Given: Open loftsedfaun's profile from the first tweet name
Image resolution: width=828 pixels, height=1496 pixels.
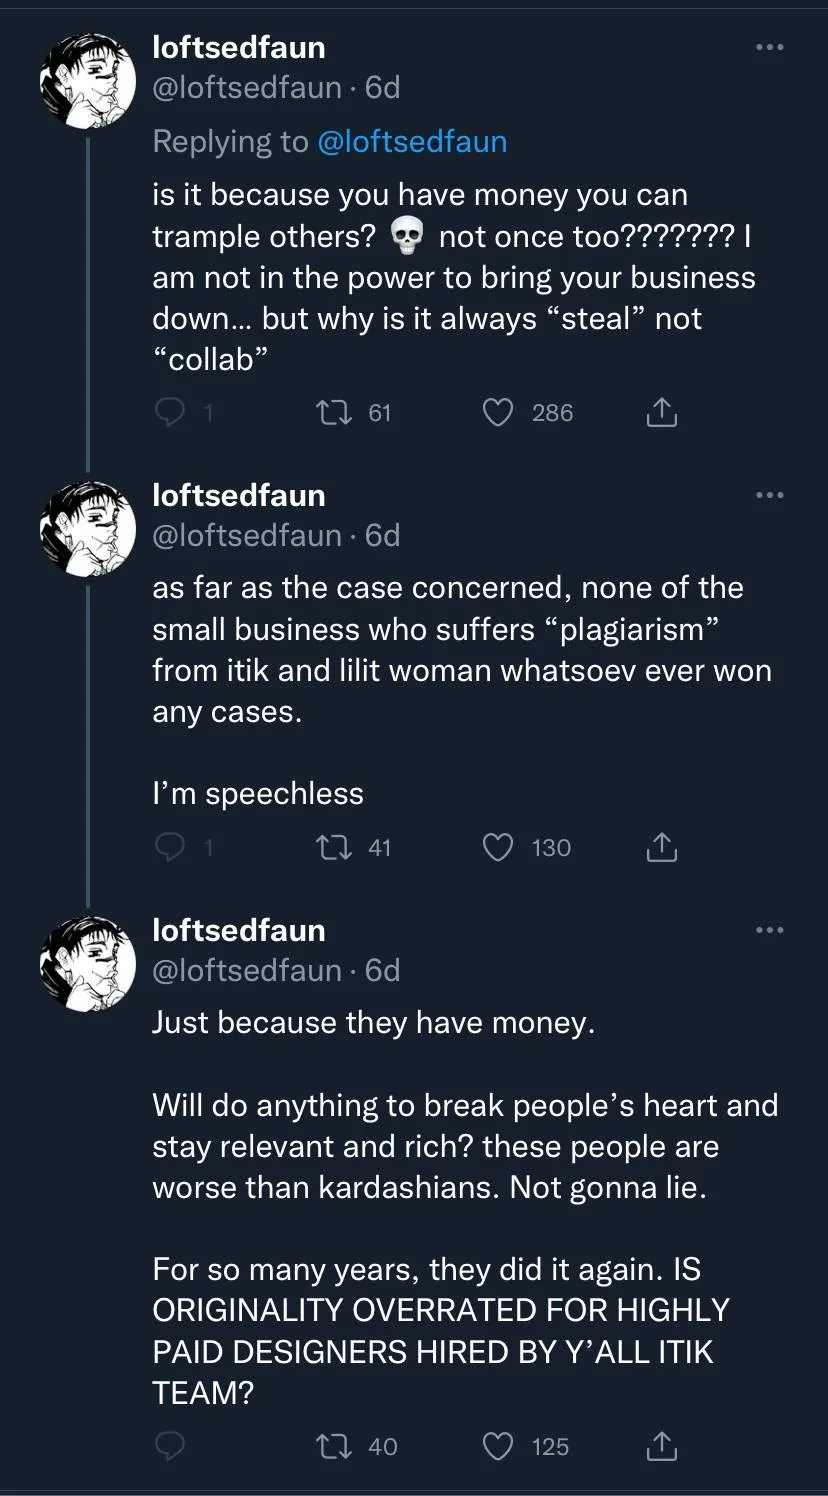Looking at the screenshot, I should [x=238, y=47].
